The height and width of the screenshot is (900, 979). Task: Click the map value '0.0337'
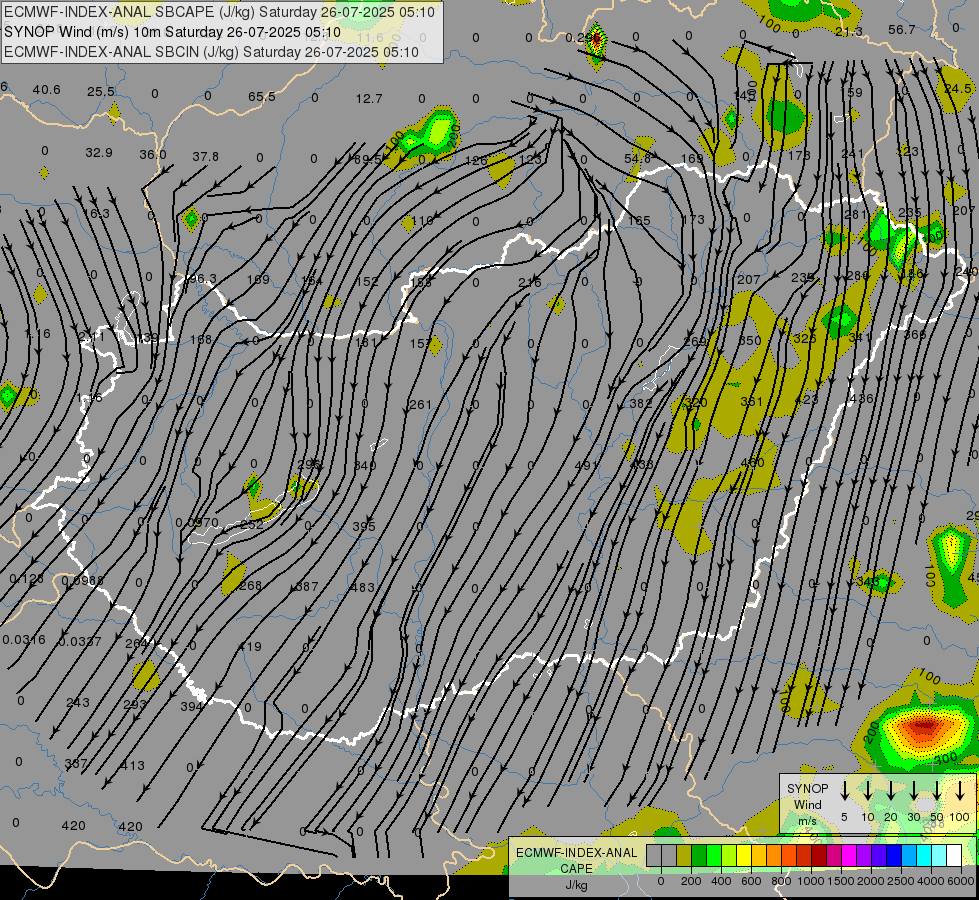click(x=80, y=641)
